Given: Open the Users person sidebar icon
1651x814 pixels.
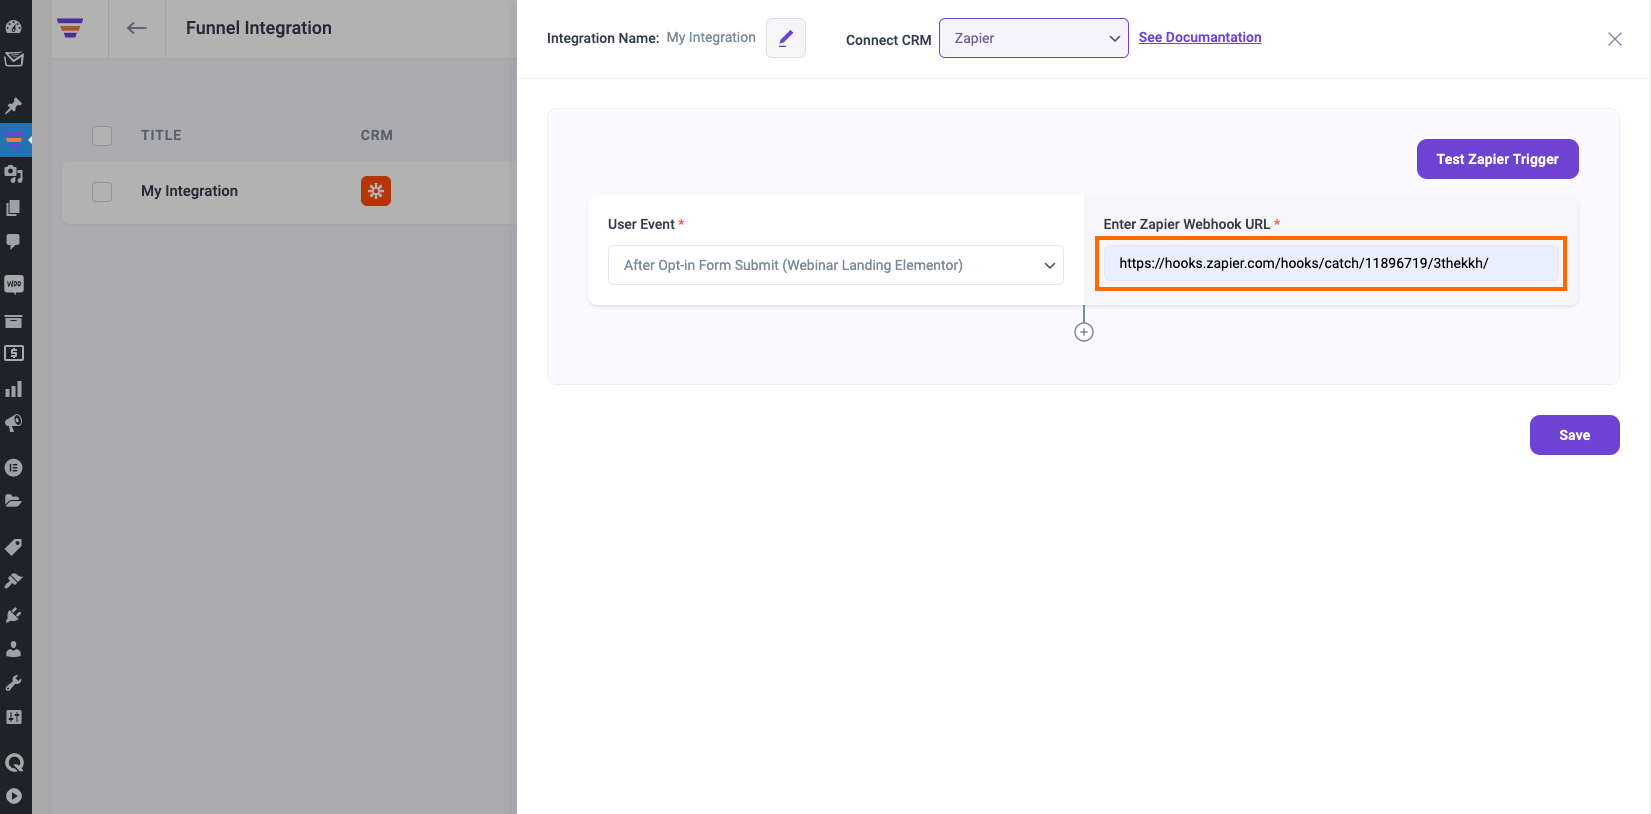Looking at the screenshot, I should click(14, 649).
